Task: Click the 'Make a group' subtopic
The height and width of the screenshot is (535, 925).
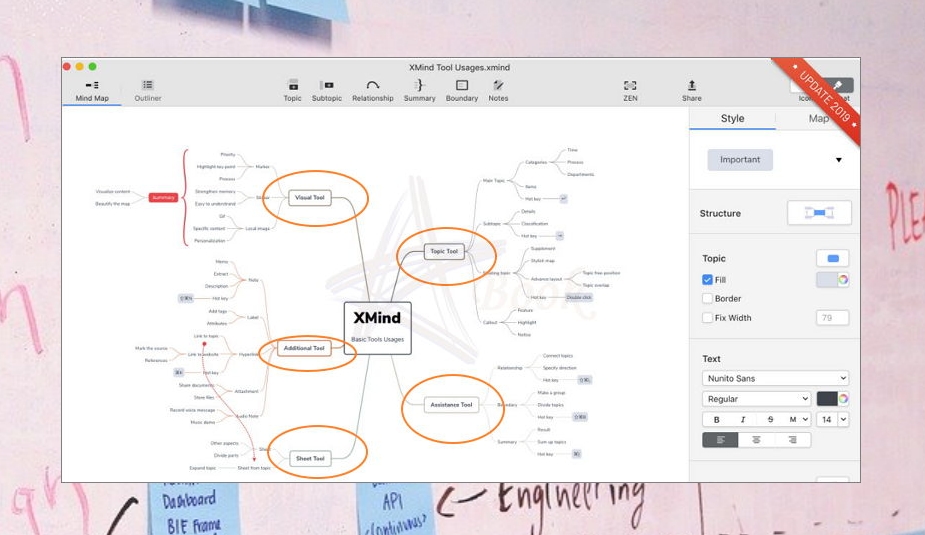Action: coord(551,393)
